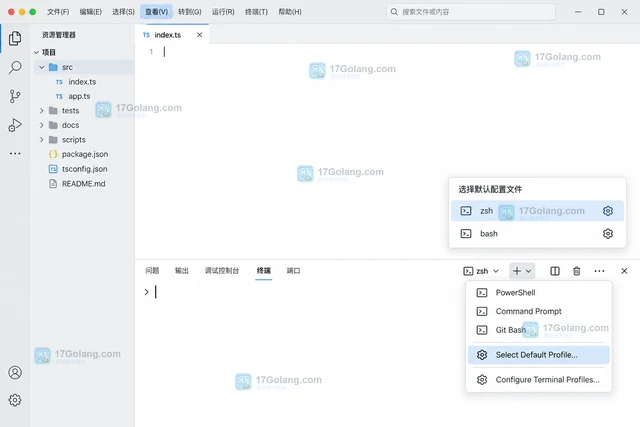The height and width of the screenshot is (427, 640).
Task: Kill terminal with trash icon
Action: click(576, 271)
